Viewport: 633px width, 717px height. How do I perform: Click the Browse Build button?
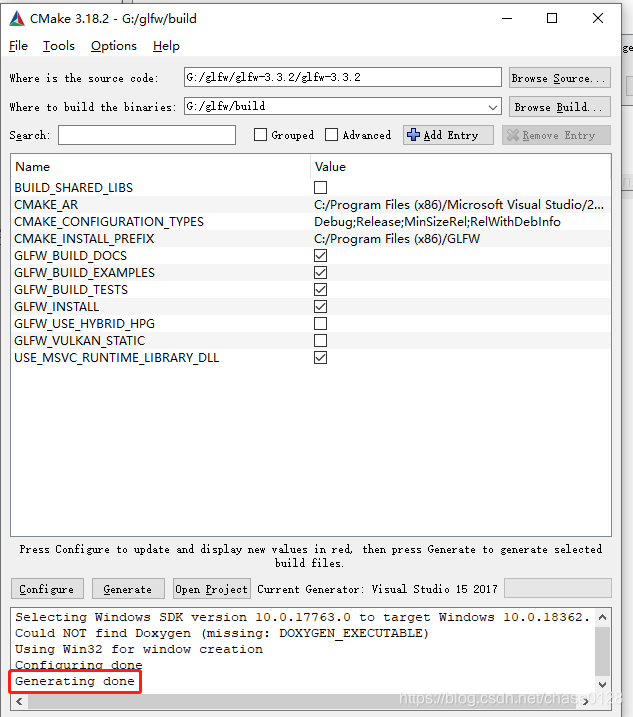559,107
